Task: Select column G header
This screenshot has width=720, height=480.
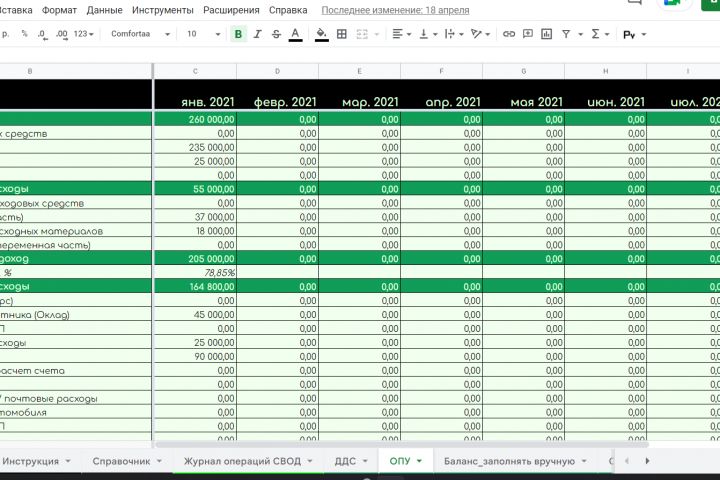Action: click(x=523, y=71)
